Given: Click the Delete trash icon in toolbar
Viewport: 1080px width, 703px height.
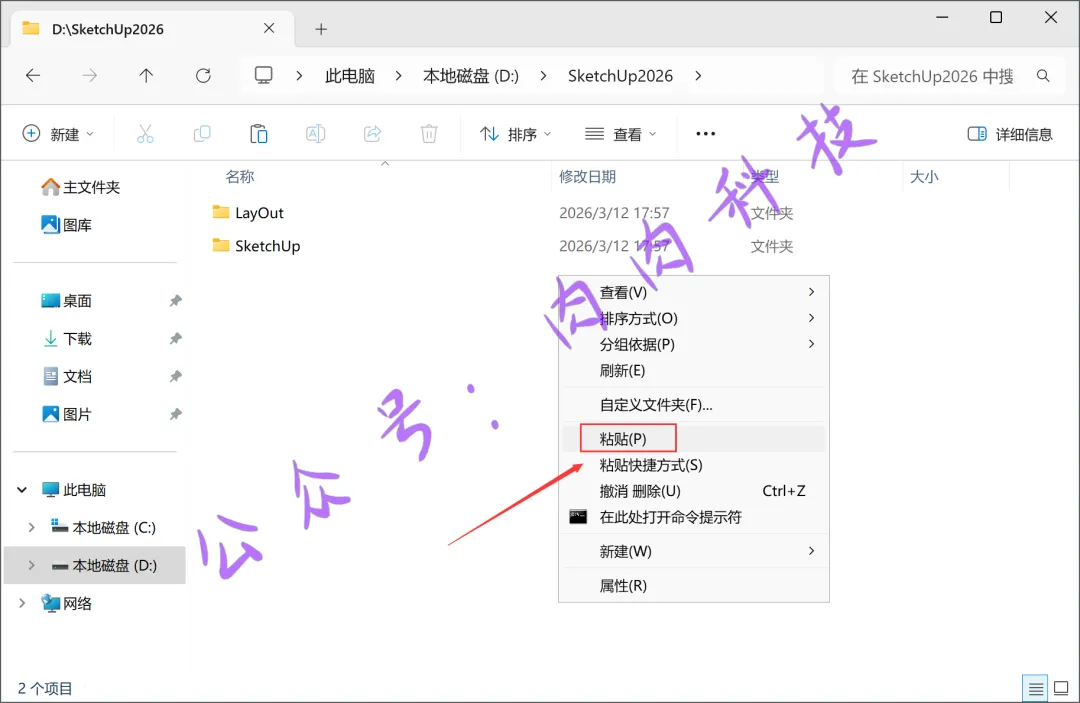Looking at the screenshot, I should pos(429,134).
